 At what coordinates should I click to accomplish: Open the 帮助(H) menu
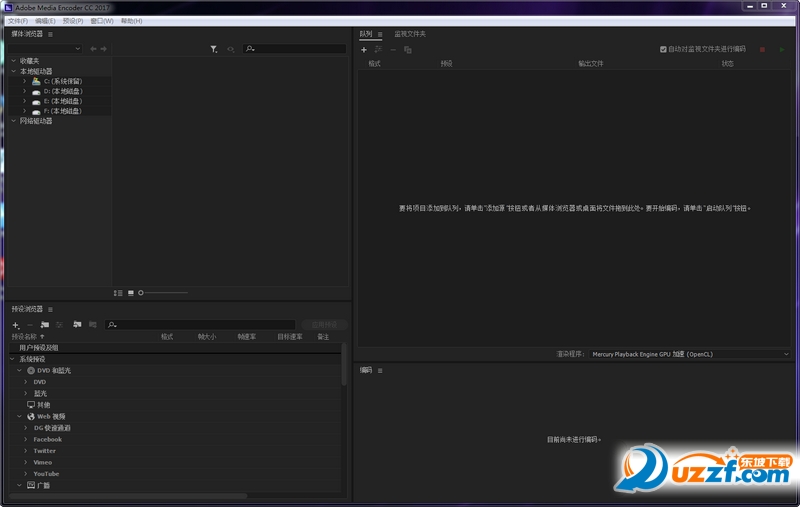click(132, 21)
